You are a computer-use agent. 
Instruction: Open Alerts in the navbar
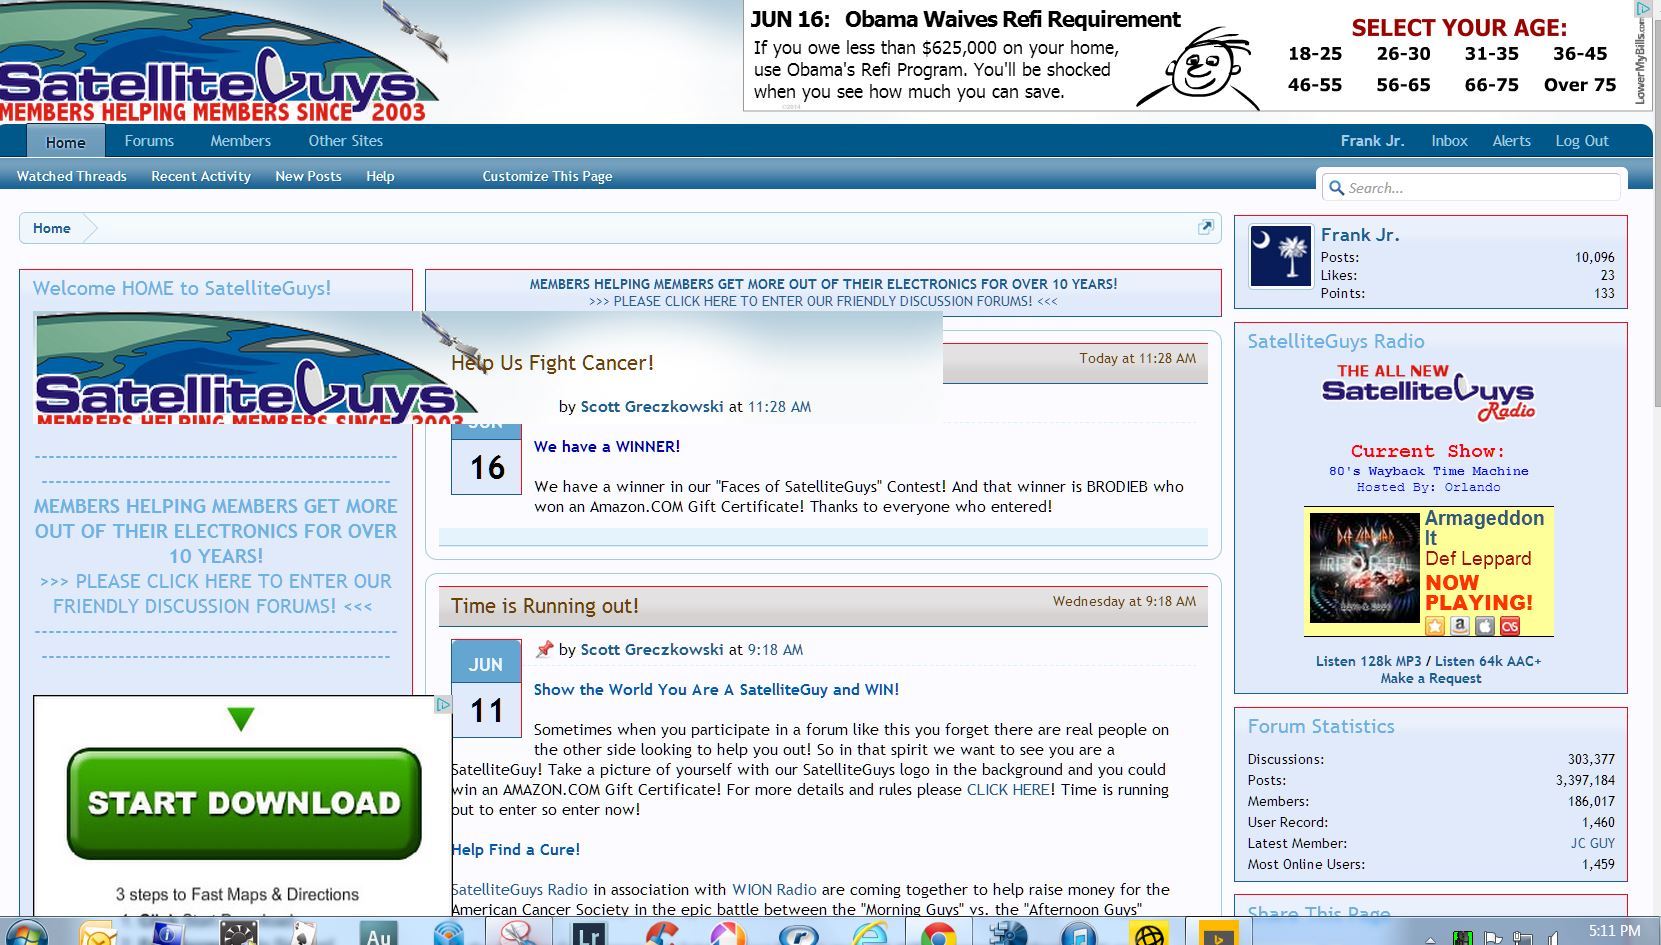pyautogui.click(x=1511, y=141)
